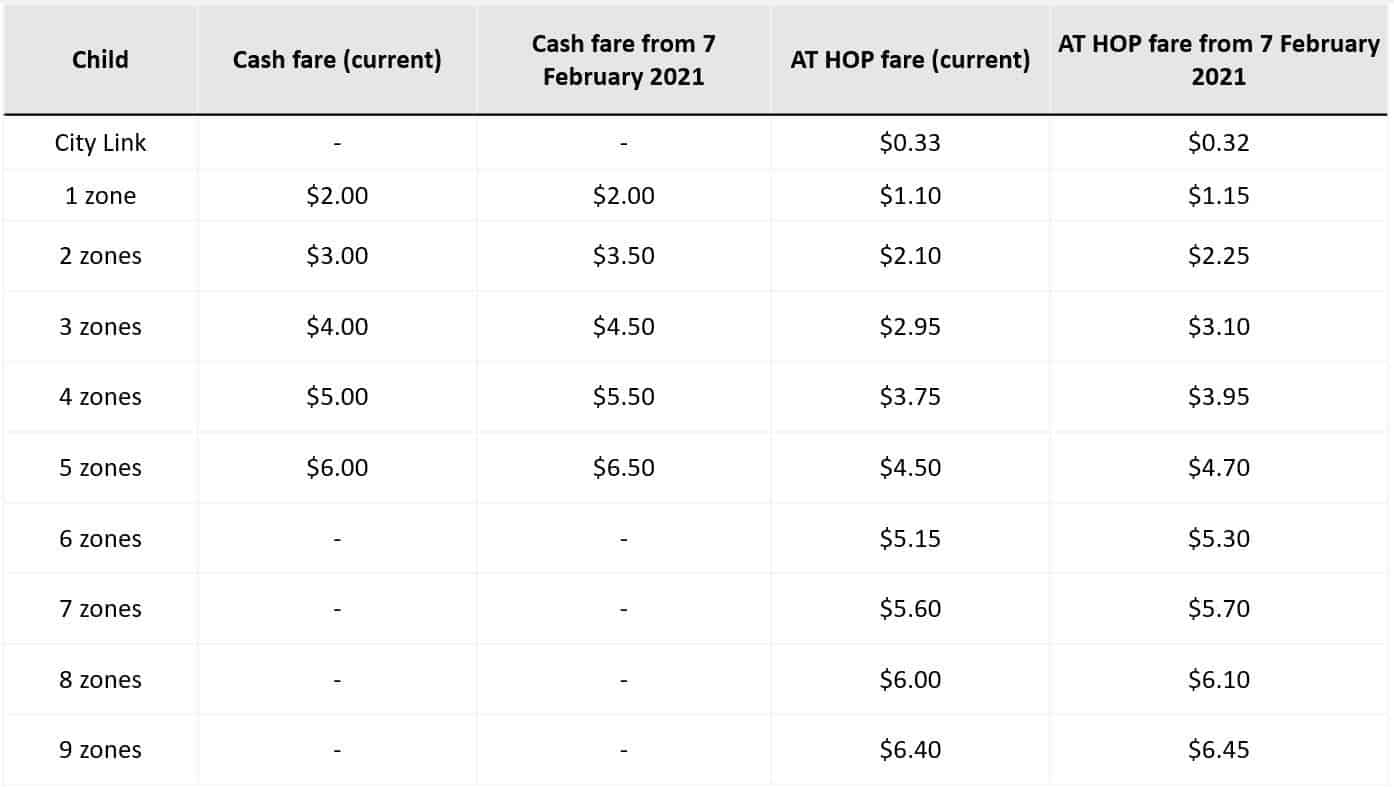Select the $0.32 City Link fare
1394x787 pixels.
[x=1218, y=143]
